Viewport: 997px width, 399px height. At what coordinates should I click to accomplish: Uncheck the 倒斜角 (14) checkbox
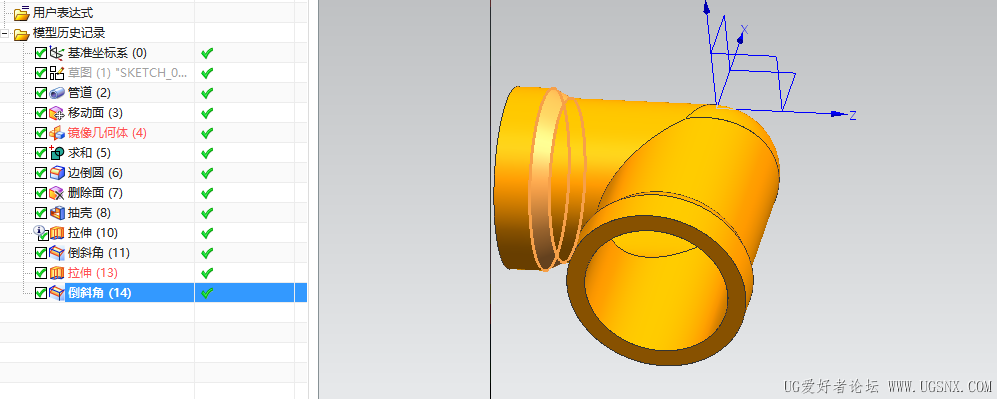[41, 293]
